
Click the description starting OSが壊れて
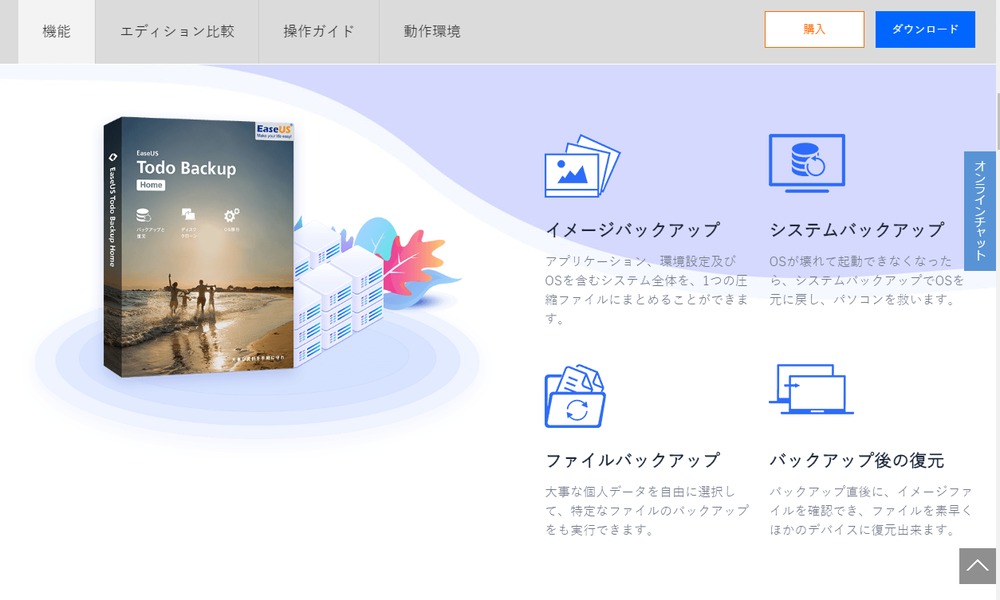[867, 281]
